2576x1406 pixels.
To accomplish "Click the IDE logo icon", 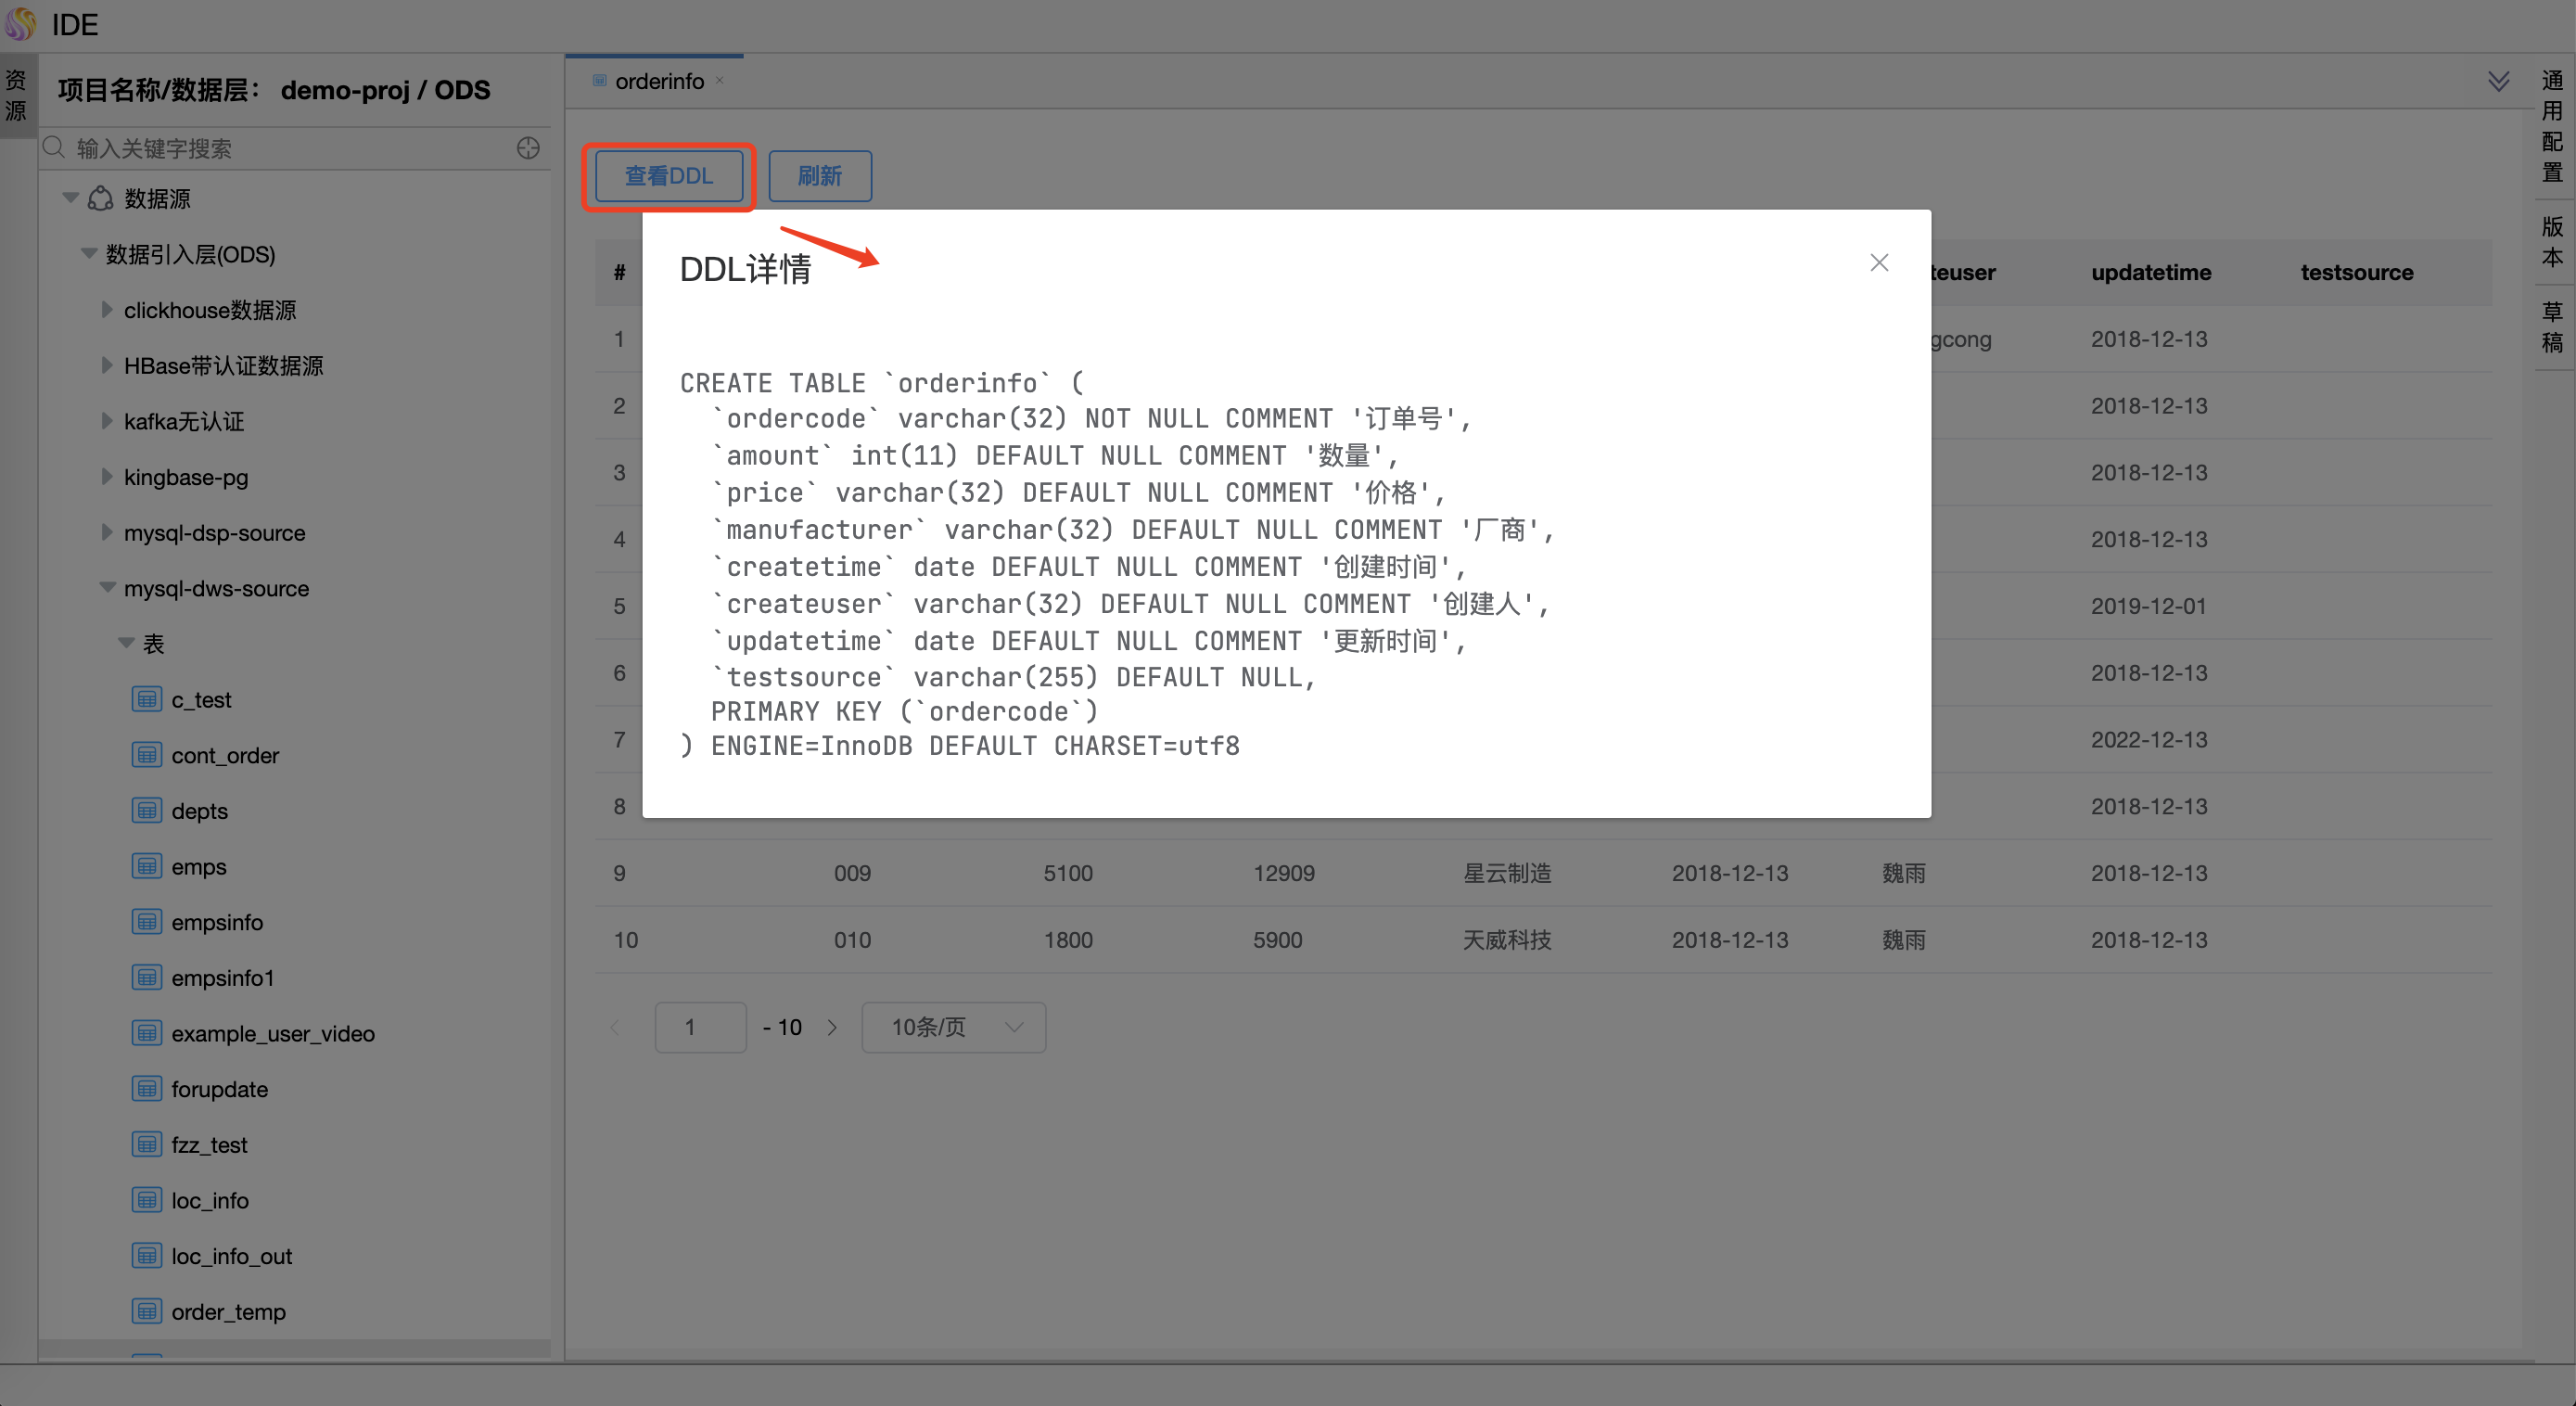I will click(20, 24).
